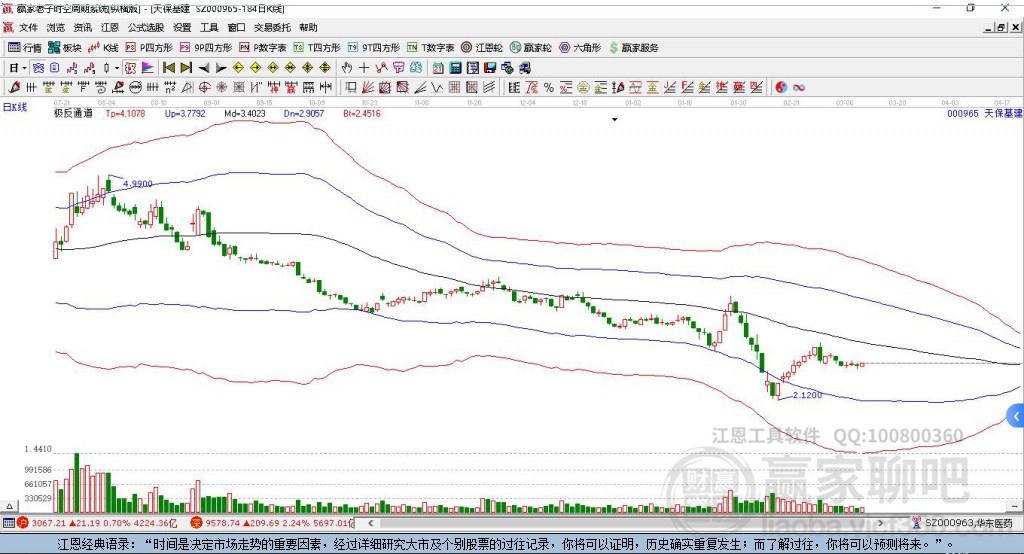Jump to first bar with skip-back arrow
This screenshot has height=554, width=1024.
tap(168, 68)
